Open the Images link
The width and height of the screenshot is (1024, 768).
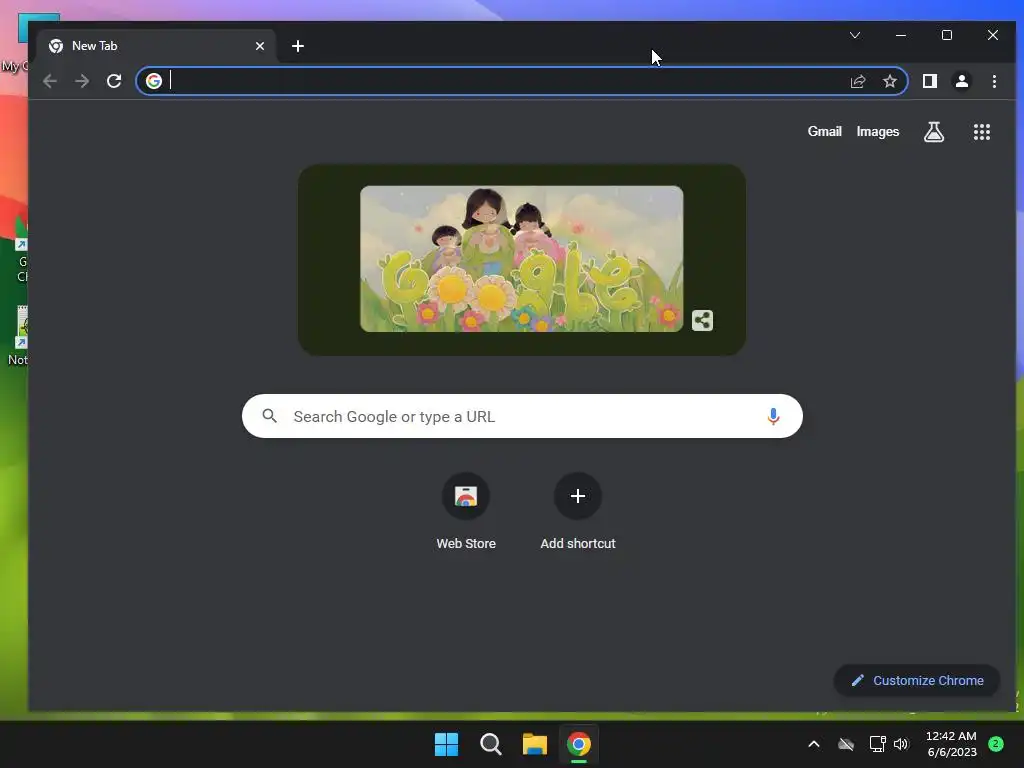point(878,131)
